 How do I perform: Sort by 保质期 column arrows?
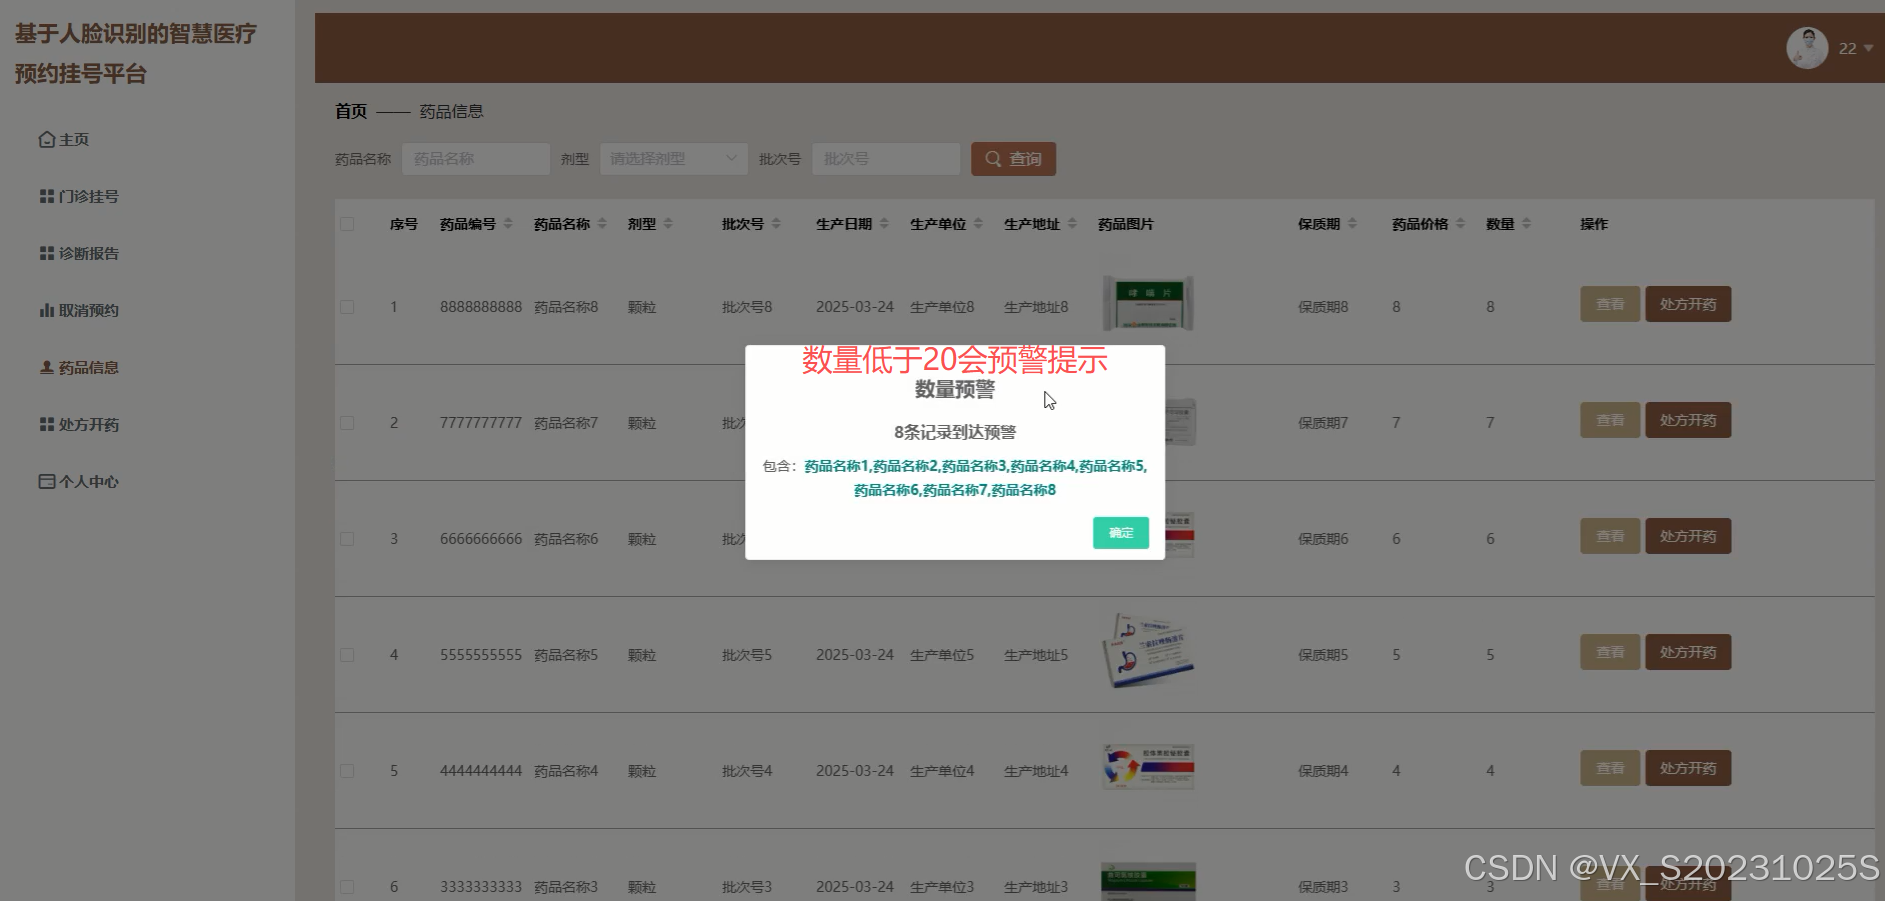click(1352, 224)
